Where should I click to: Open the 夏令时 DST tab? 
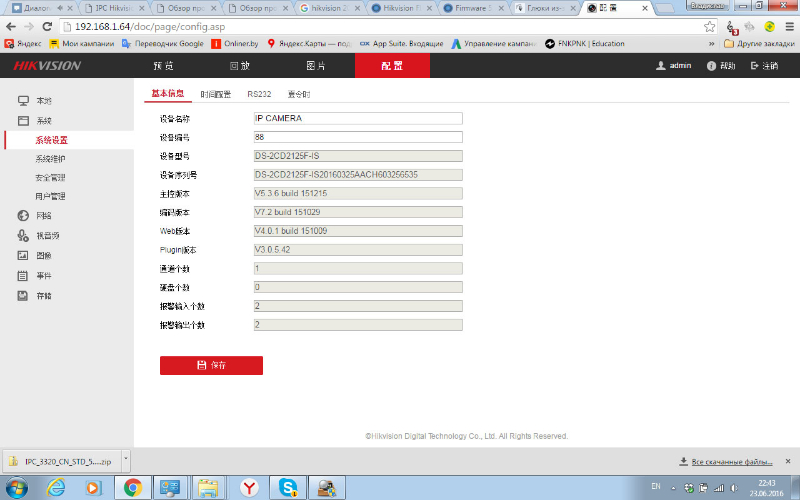pyautogui.click(x=299, y=94)
